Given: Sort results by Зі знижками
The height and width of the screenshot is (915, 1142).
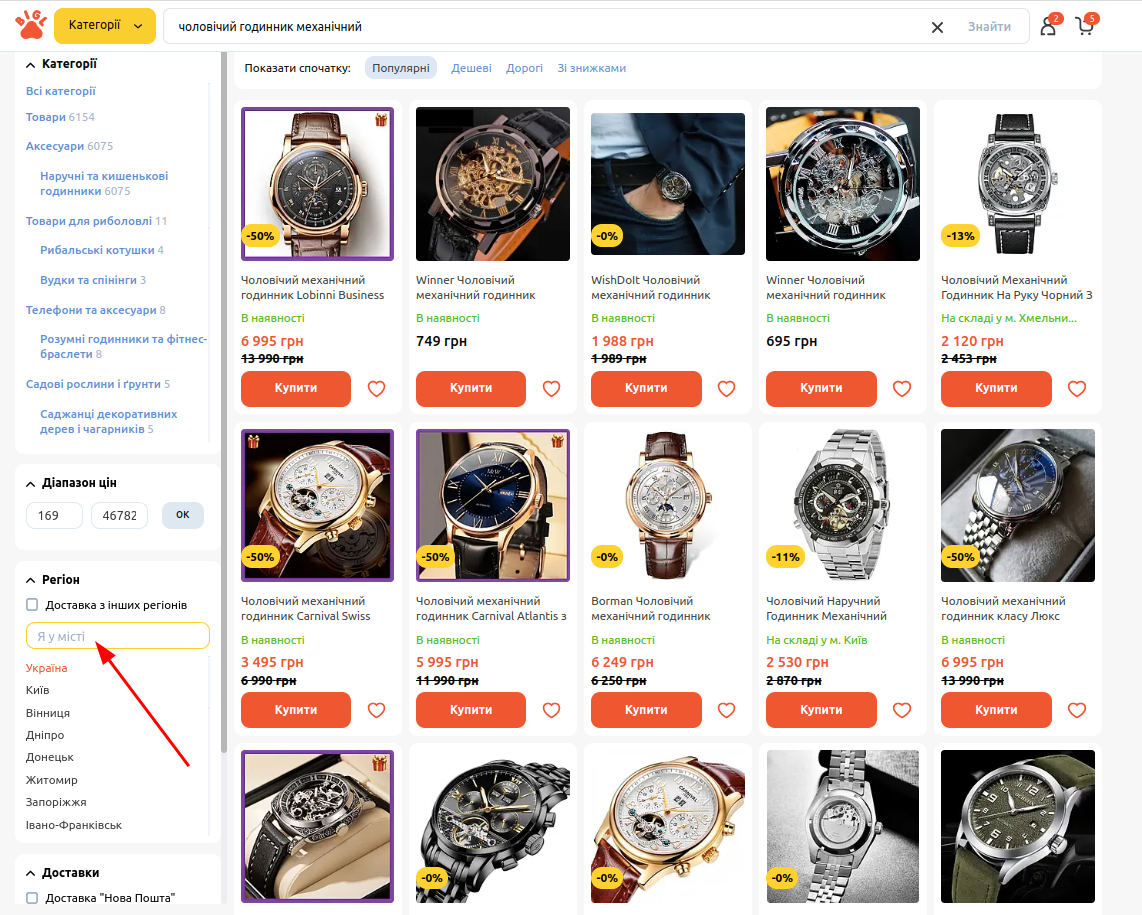Looking at the screenshot, I should coord(591,68).
